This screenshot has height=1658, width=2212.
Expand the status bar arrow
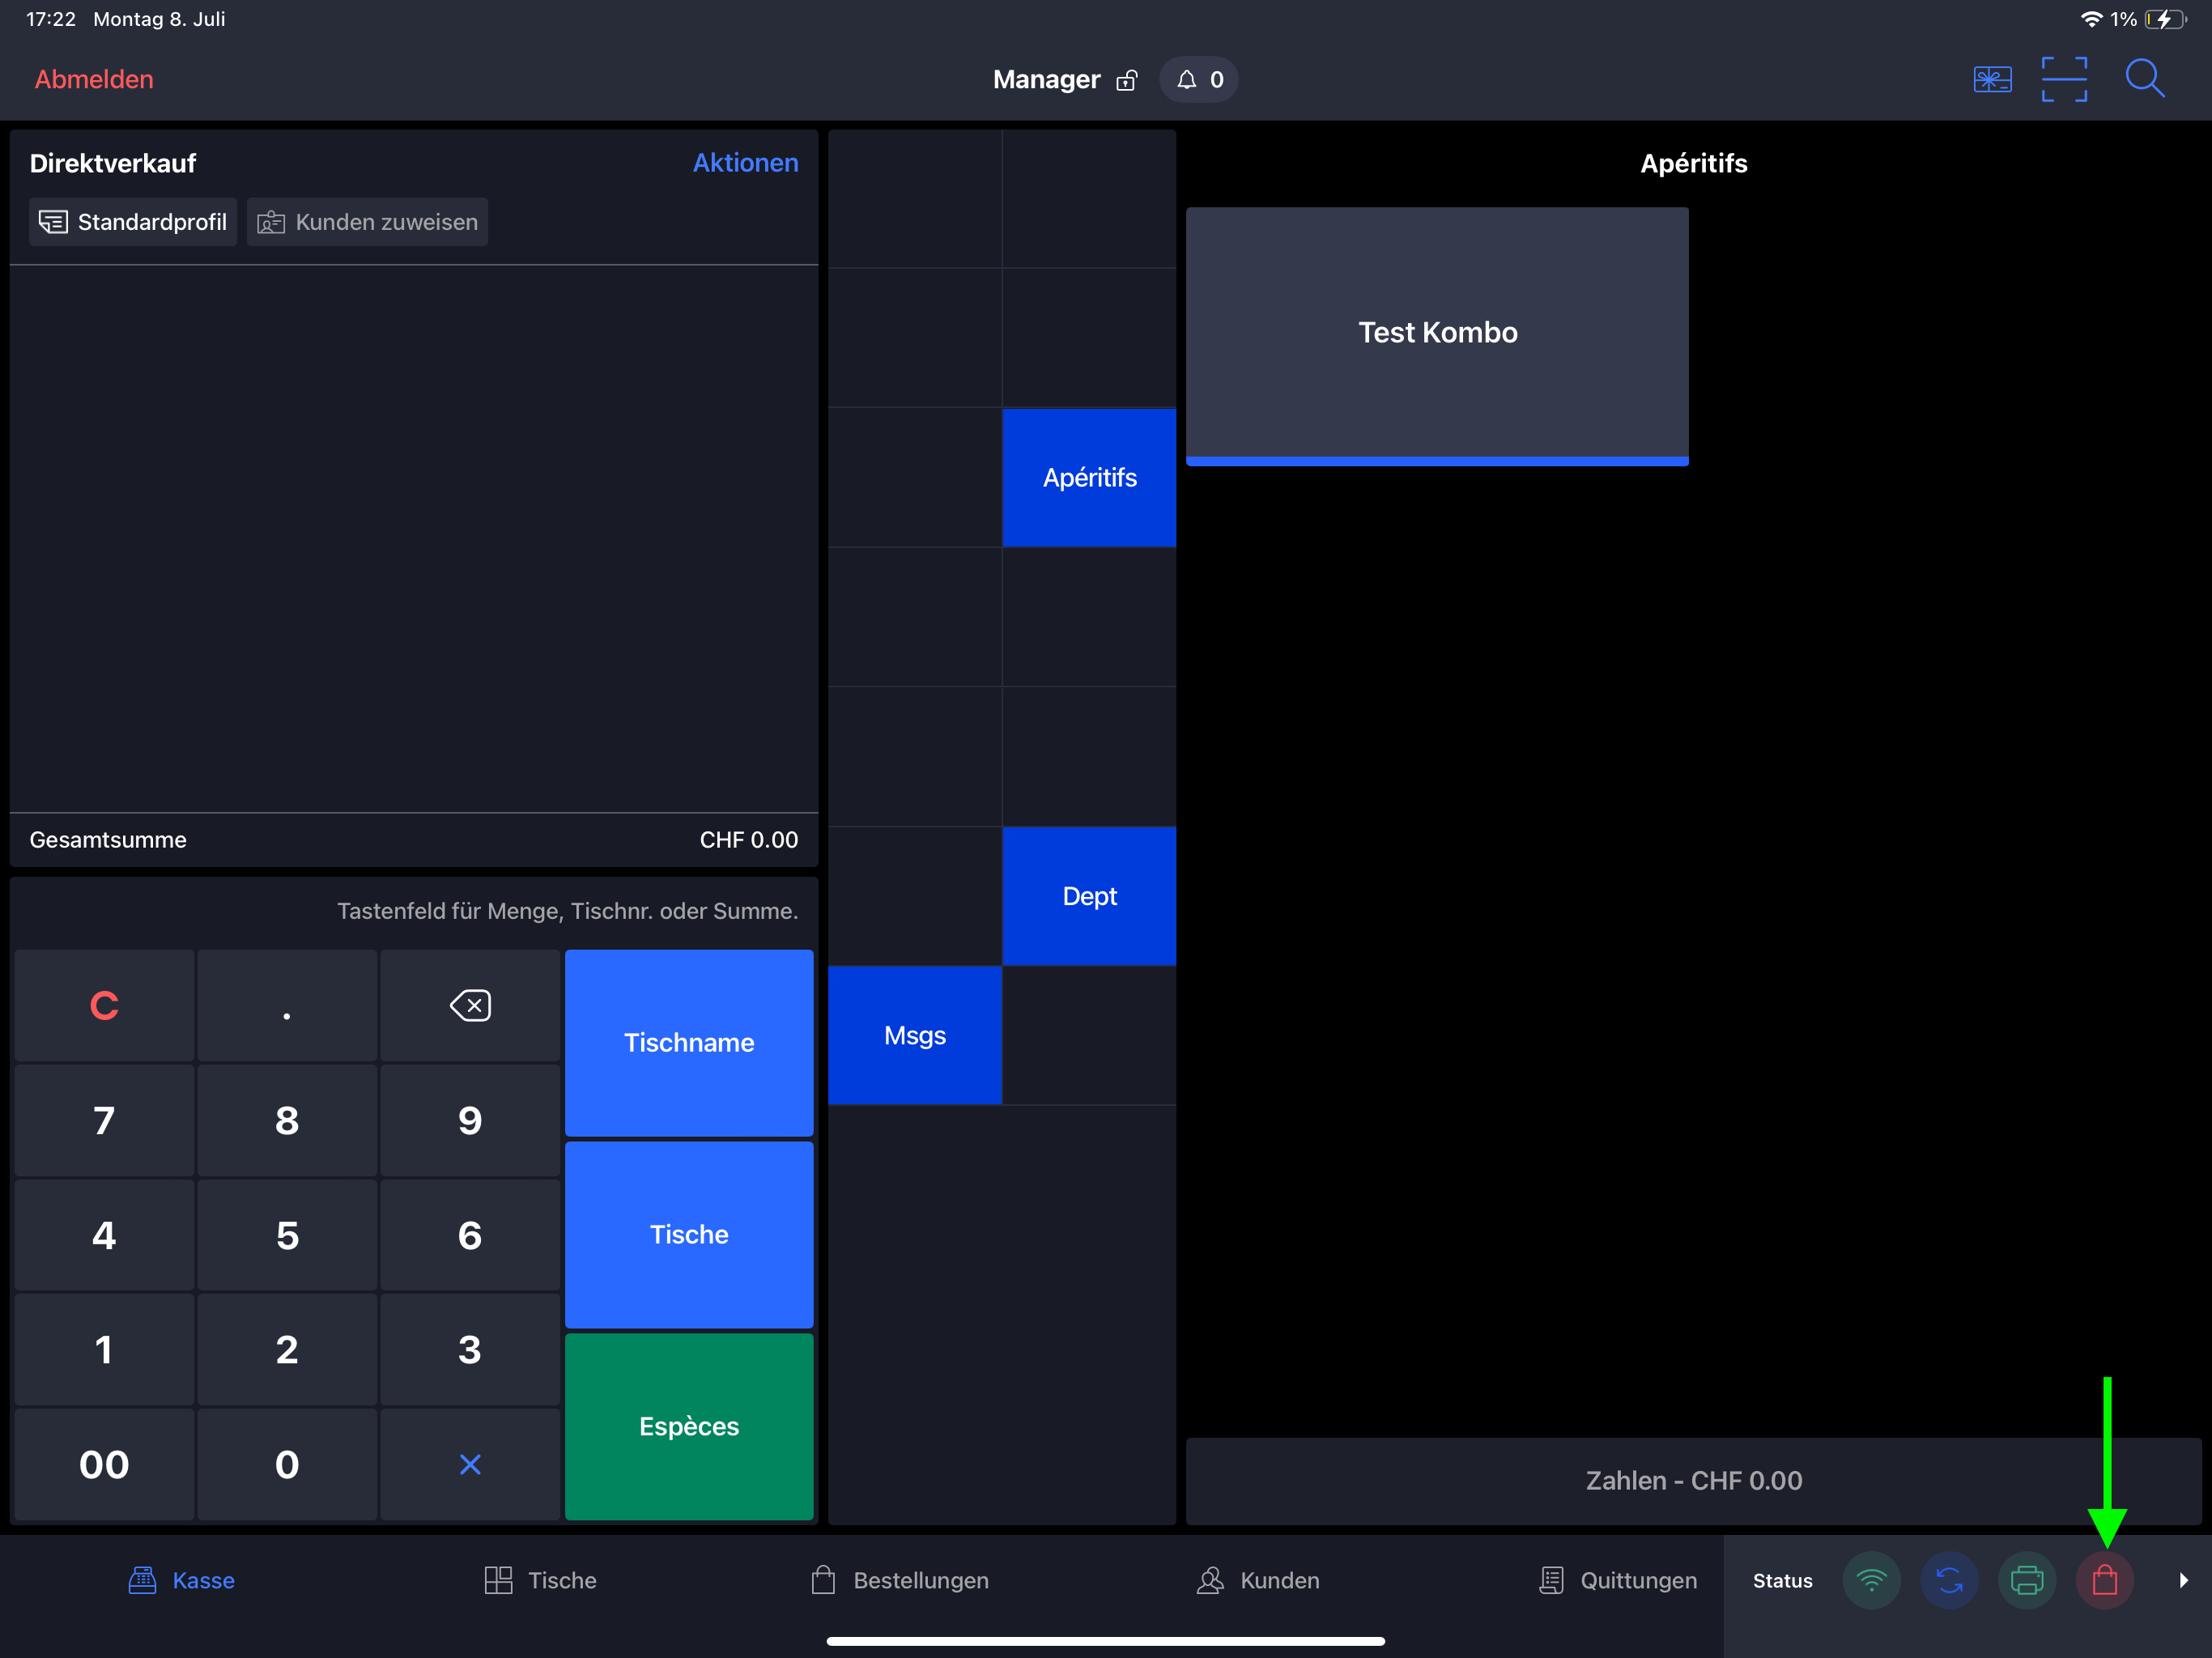point(2183,1580)
